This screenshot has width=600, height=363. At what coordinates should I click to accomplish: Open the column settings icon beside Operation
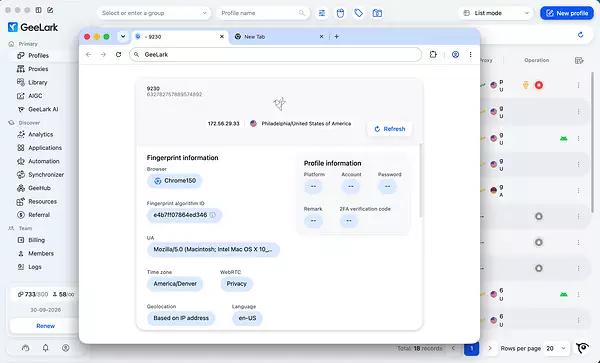(579, 60)
